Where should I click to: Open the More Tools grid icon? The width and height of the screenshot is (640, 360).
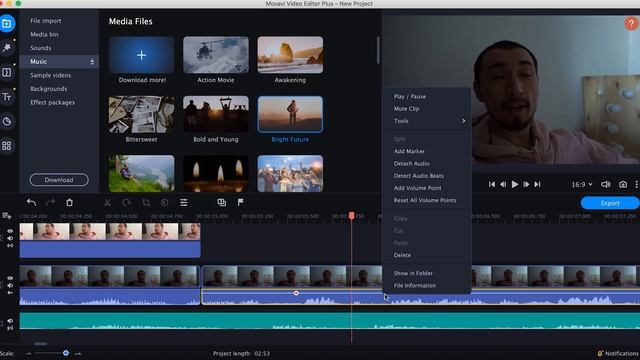(7, 146)
